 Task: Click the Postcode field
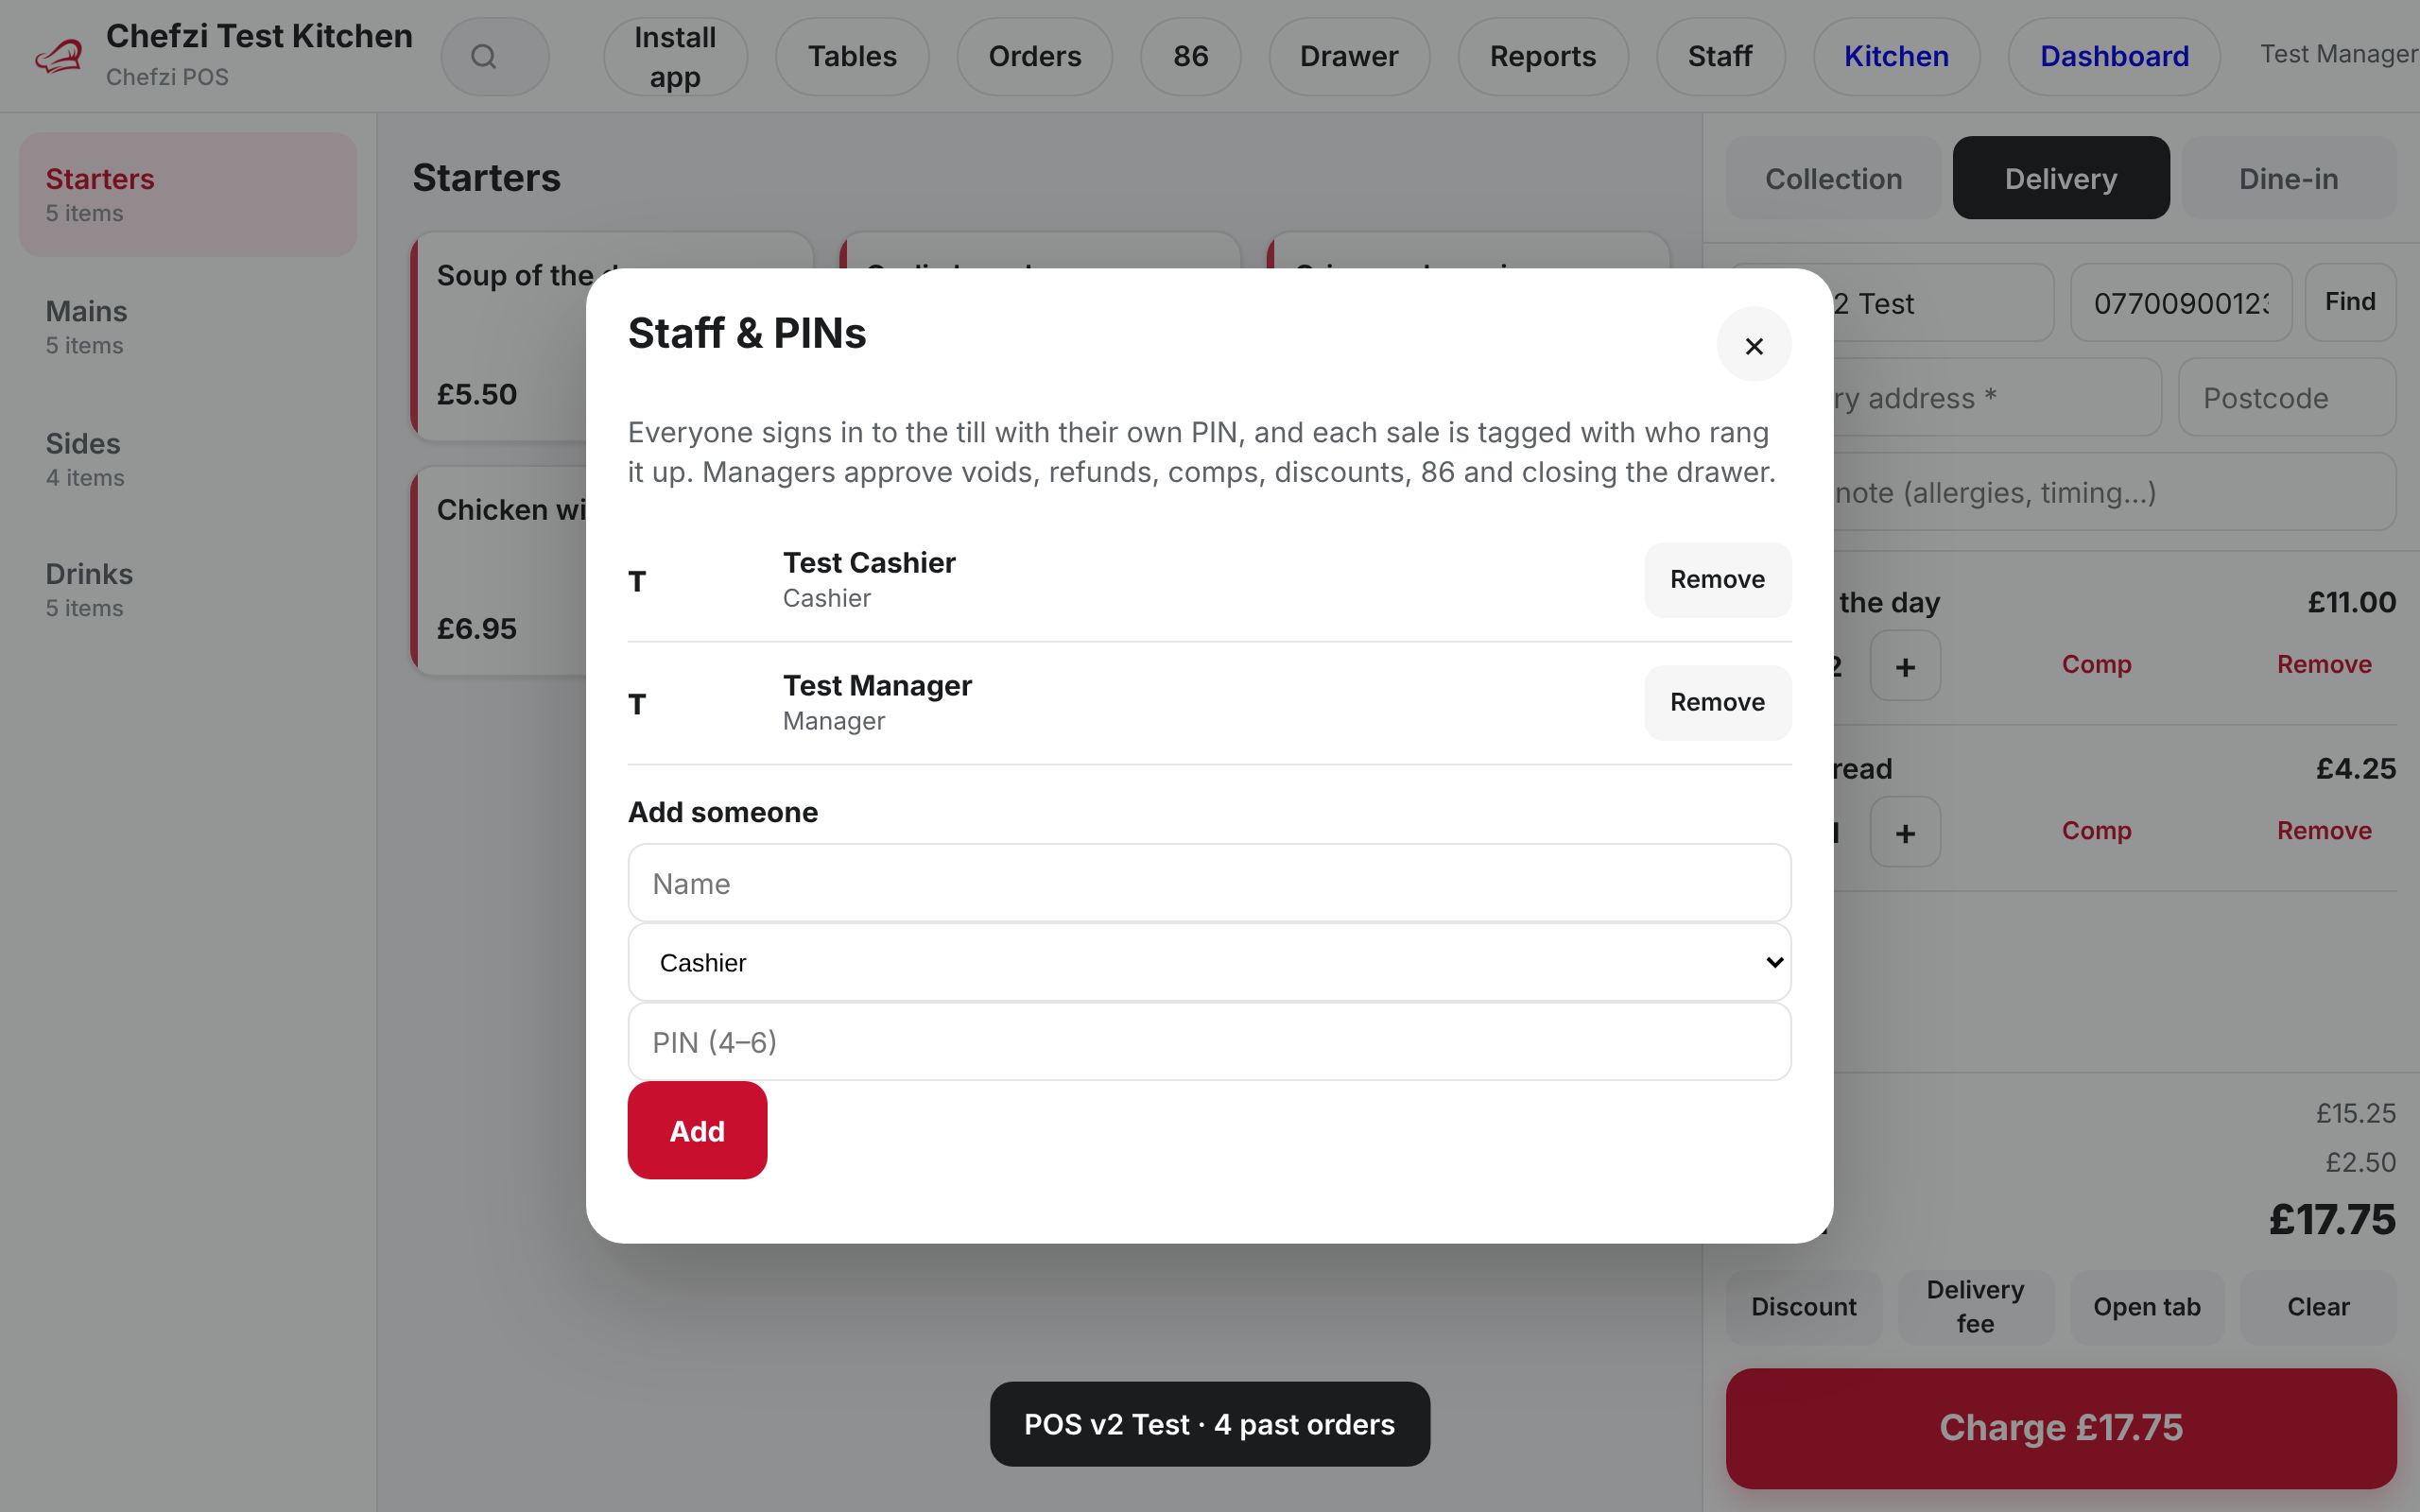click(2287, 397)
